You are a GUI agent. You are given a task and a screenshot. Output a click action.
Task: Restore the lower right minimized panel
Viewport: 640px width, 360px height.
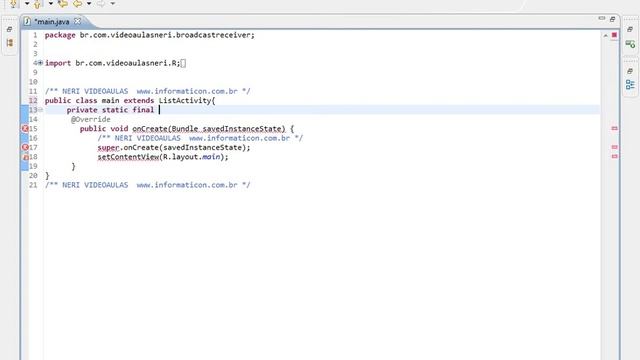(x=630, y=71)
